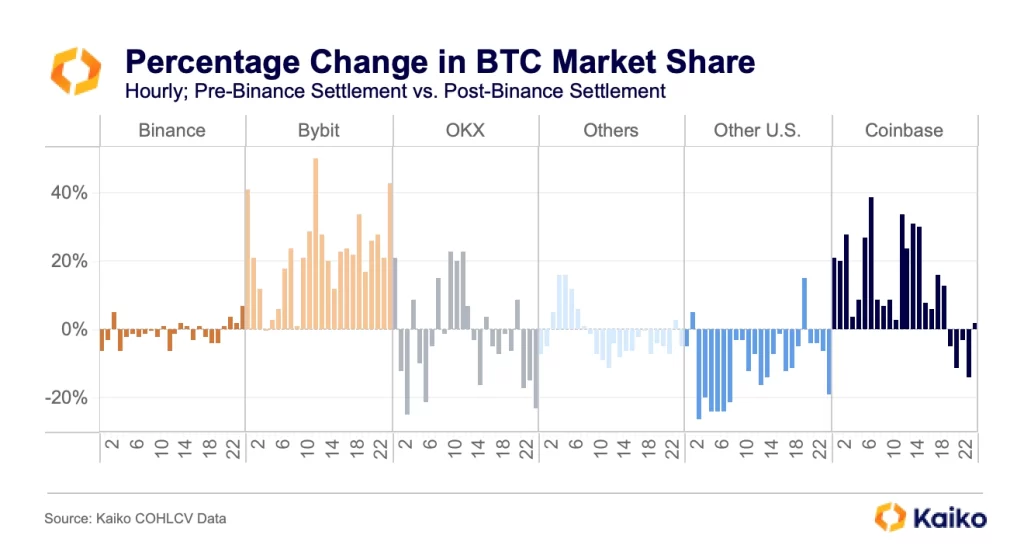Select the Others panel header
The height and width of the screenshot is (559, 1024).
(x=610, y=130)
